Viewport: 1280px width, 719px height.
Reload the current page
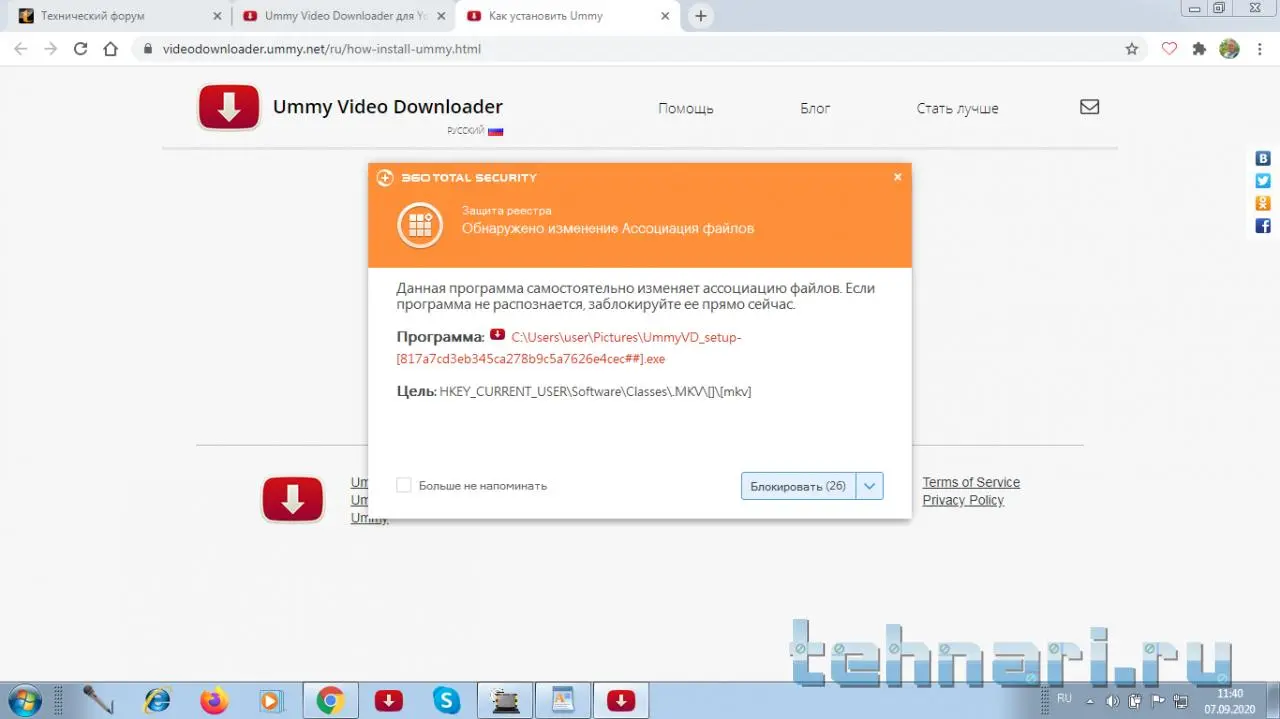[81, 48]
